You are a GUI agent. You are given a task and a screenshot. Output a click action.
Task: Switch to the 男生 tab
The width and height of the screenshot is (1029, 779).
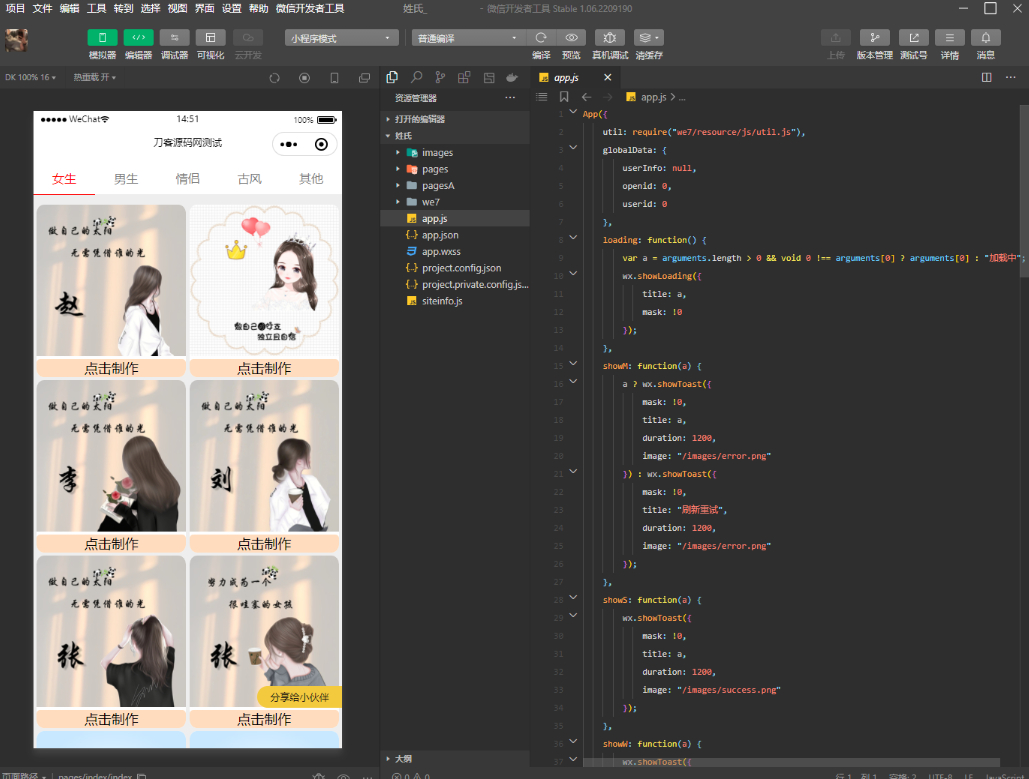pos(126,179)
